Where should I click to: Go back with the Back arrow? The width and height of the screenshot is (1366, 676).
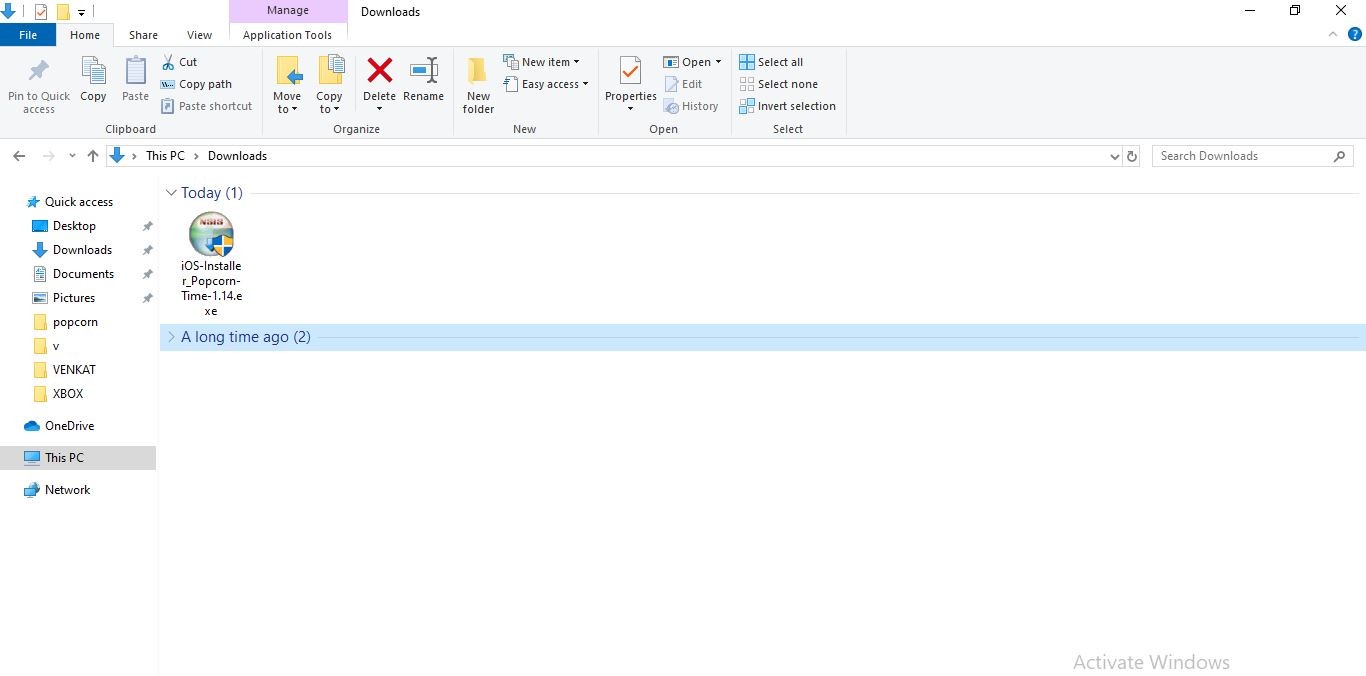pos(19,156)
